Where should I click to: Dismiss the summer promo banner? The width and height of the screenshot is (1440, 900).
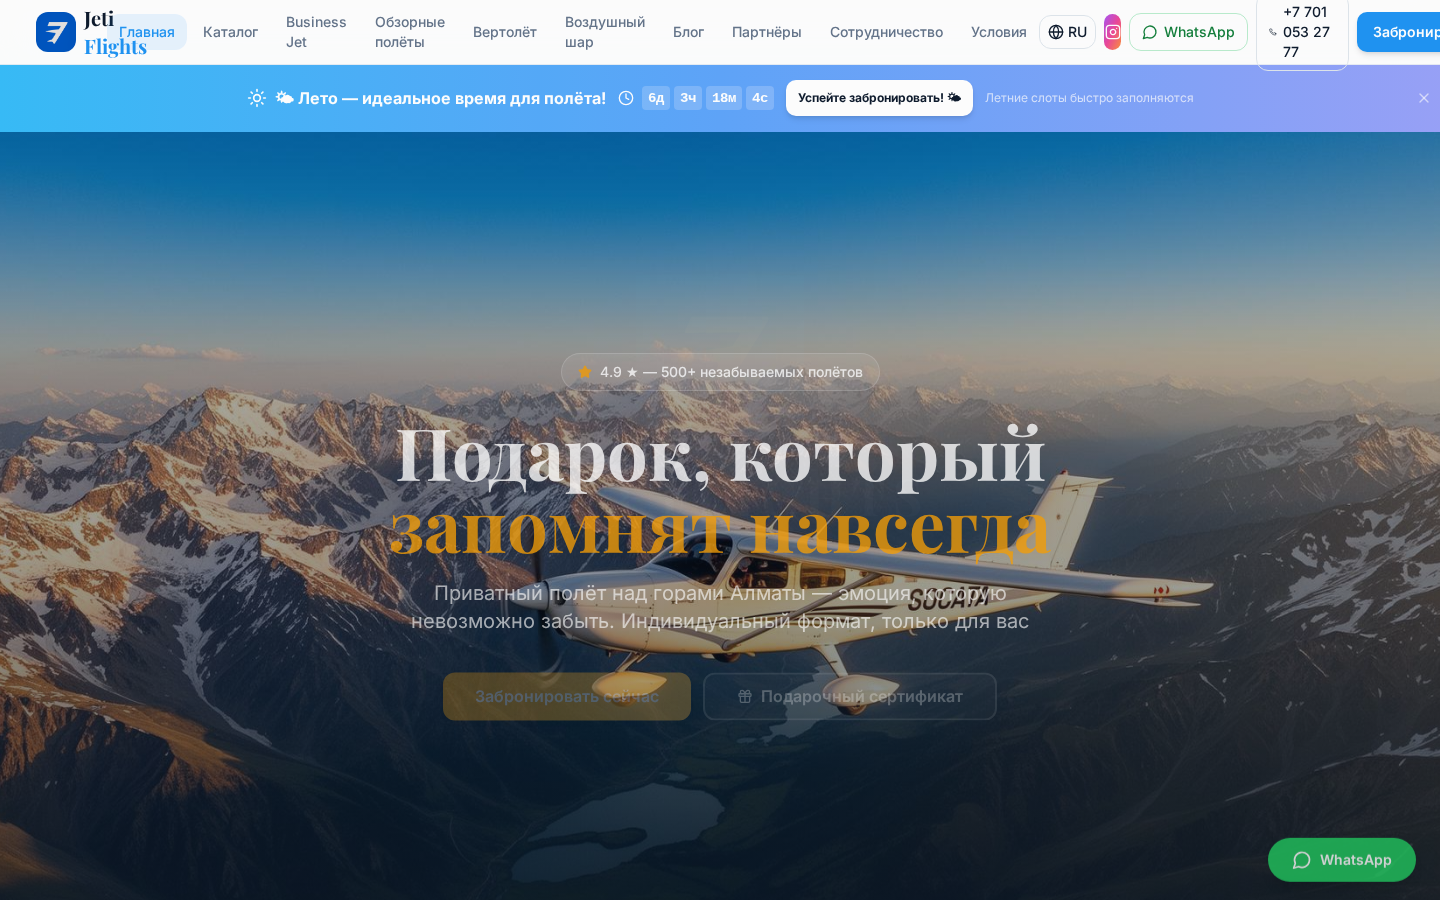(1424, 98)
